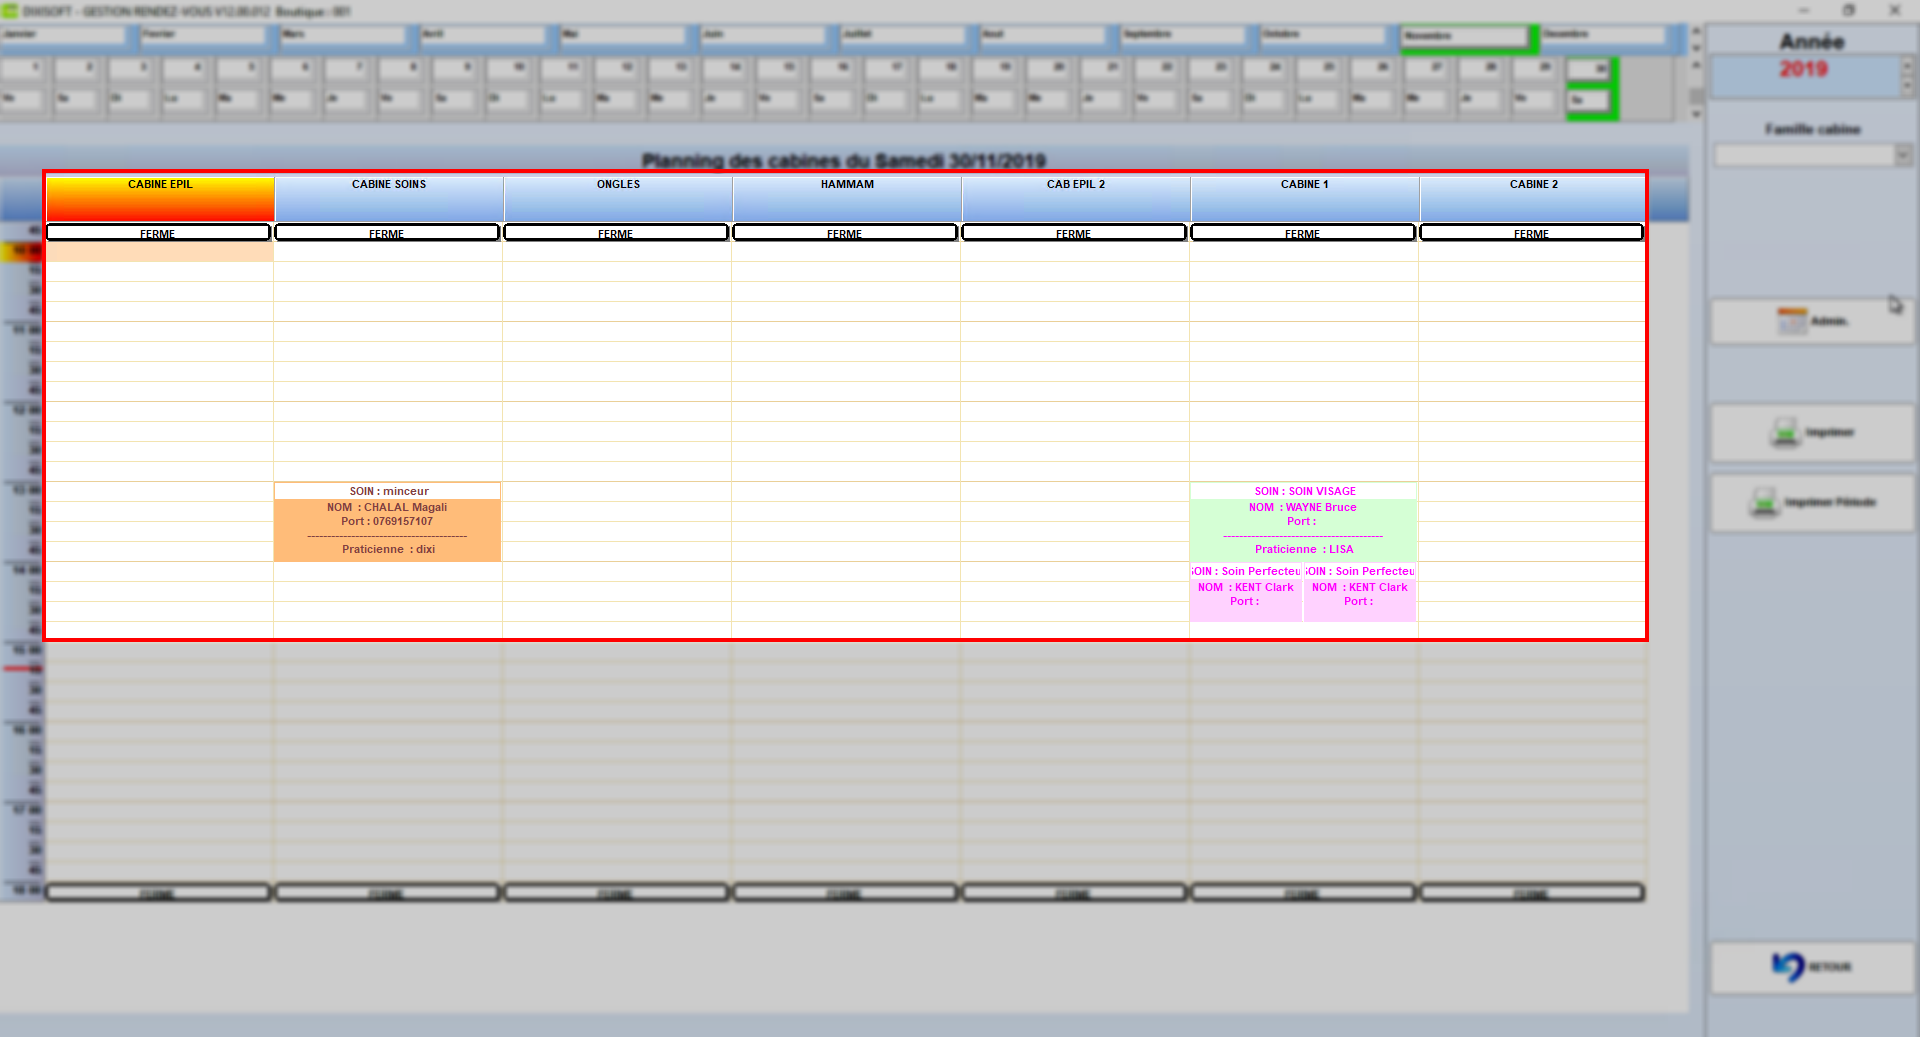Image resolution: width=1920 pixels, height=1037 pixels.
Task: Click bottom FERME bar under ONGLES
Action: 616,892
